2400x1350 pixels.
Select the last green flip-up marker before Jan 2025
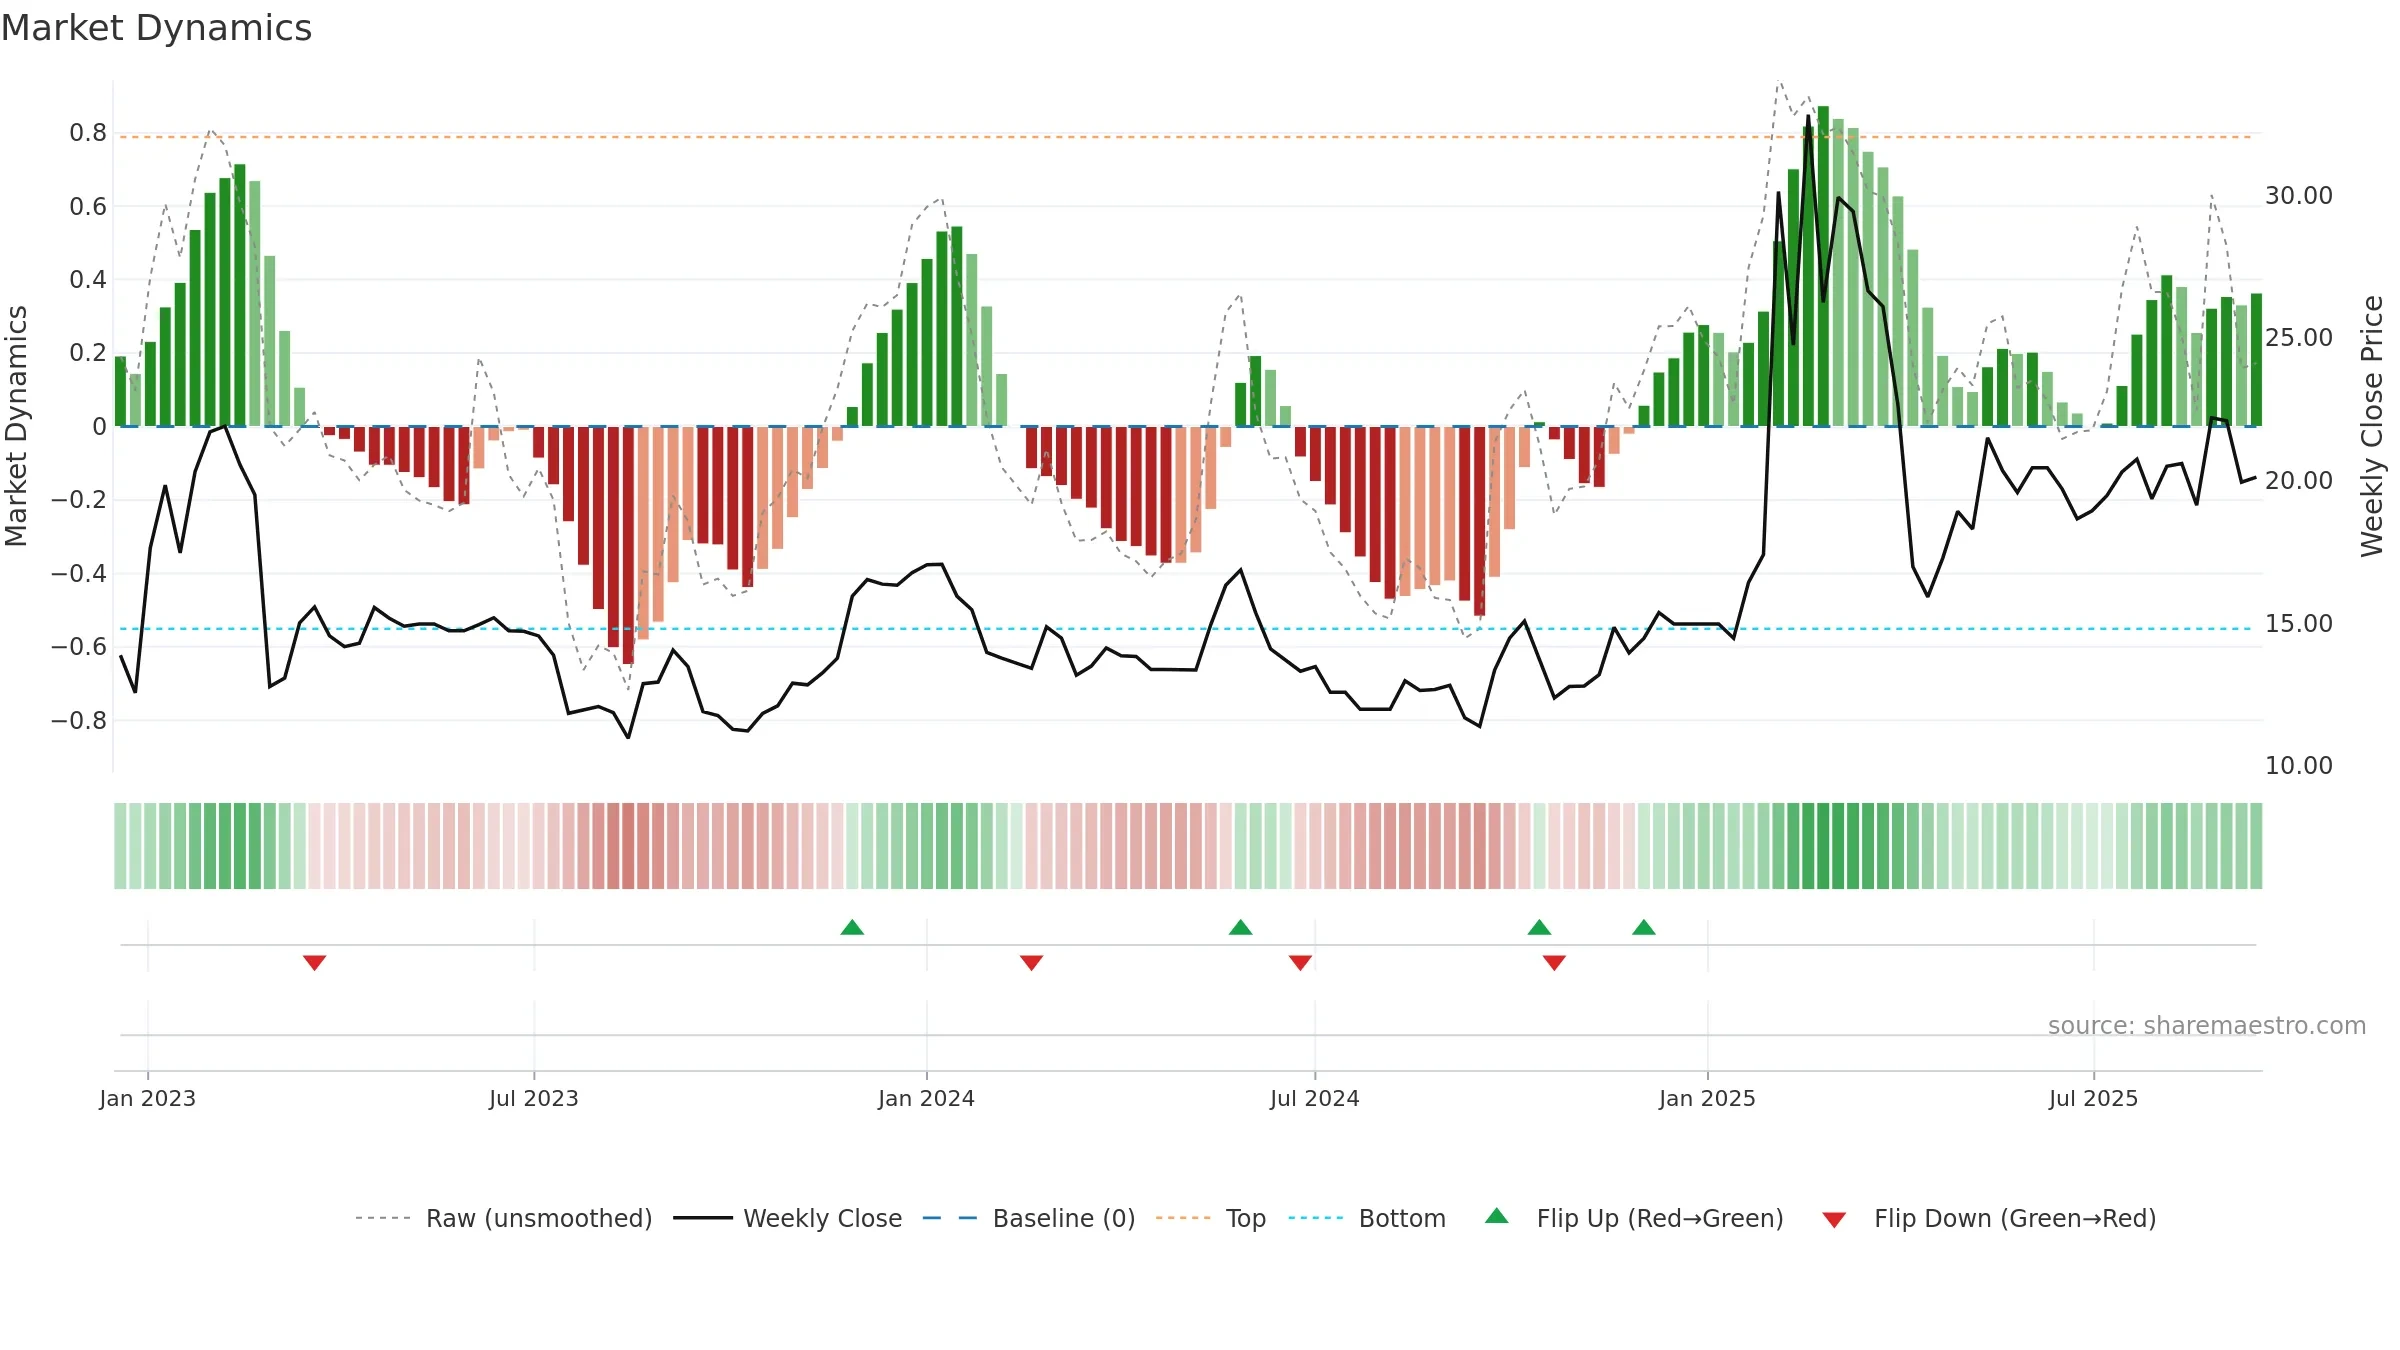(x=1644, y=927)
